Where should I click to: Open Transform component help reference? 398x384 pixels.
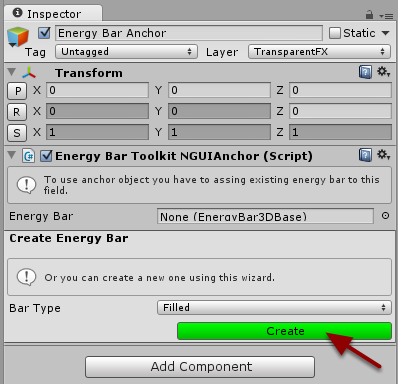(x=365, y=72)
